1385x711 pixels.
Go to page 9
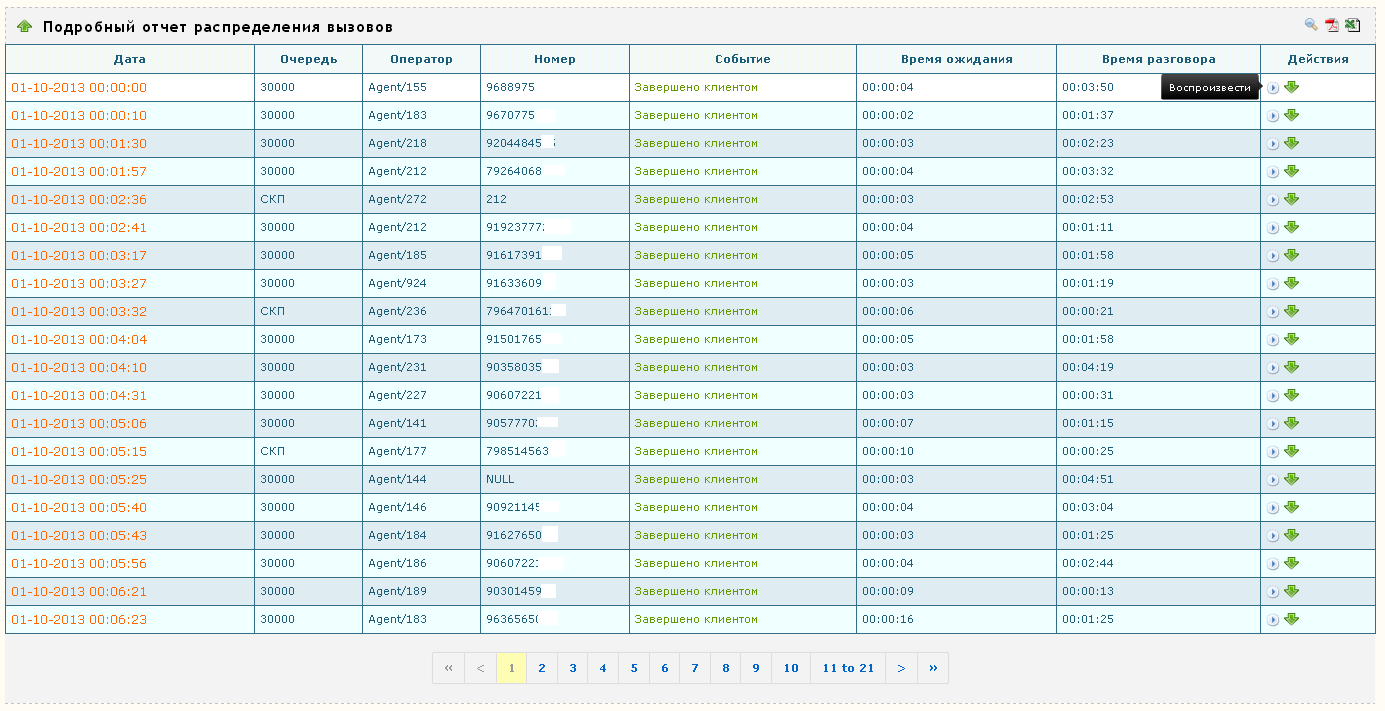coord(756,668)
